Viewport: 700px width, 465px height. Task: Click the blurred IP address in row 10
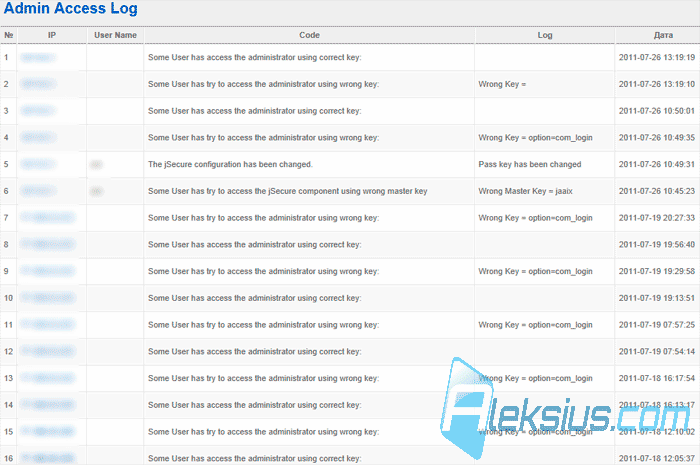(x=48, y=298)
